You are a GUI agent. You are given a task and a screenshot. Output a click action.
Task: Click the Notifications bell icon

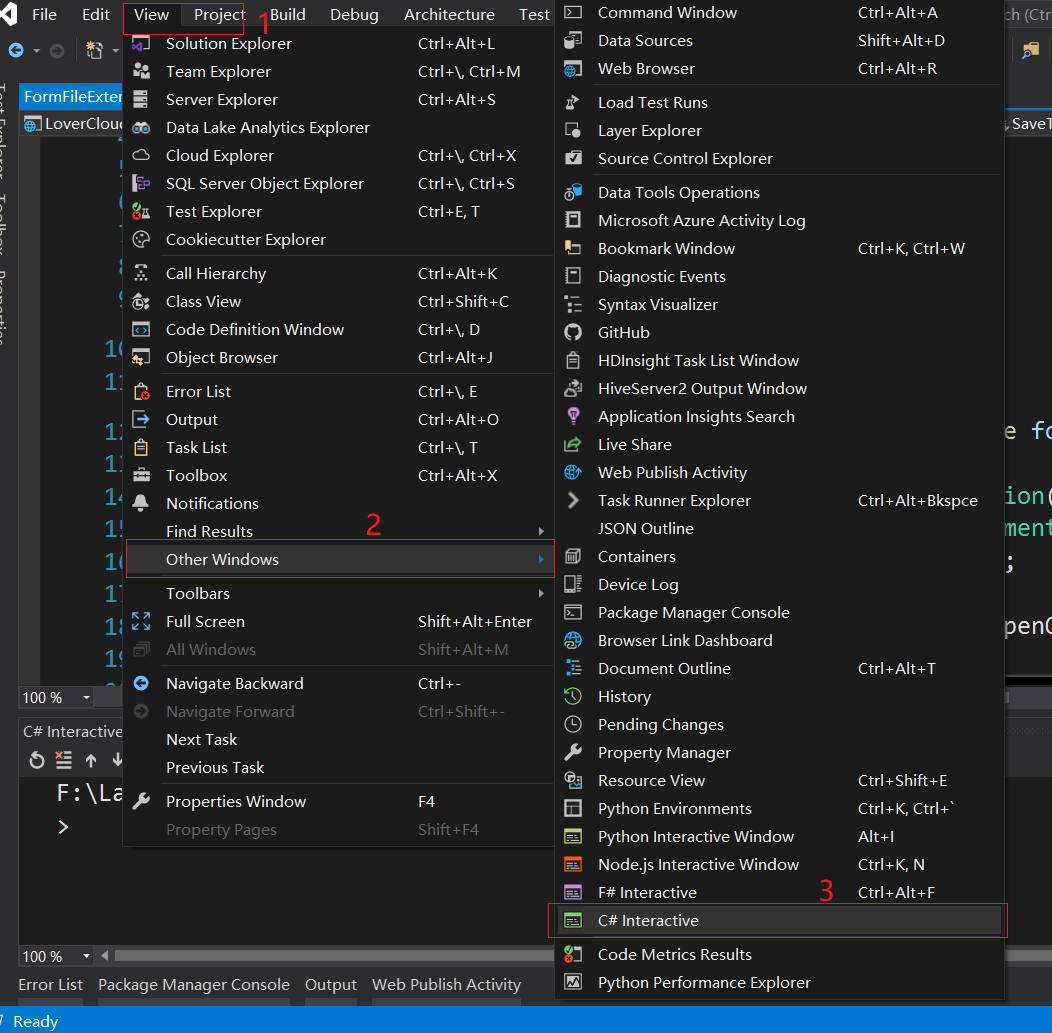(141, 503)
